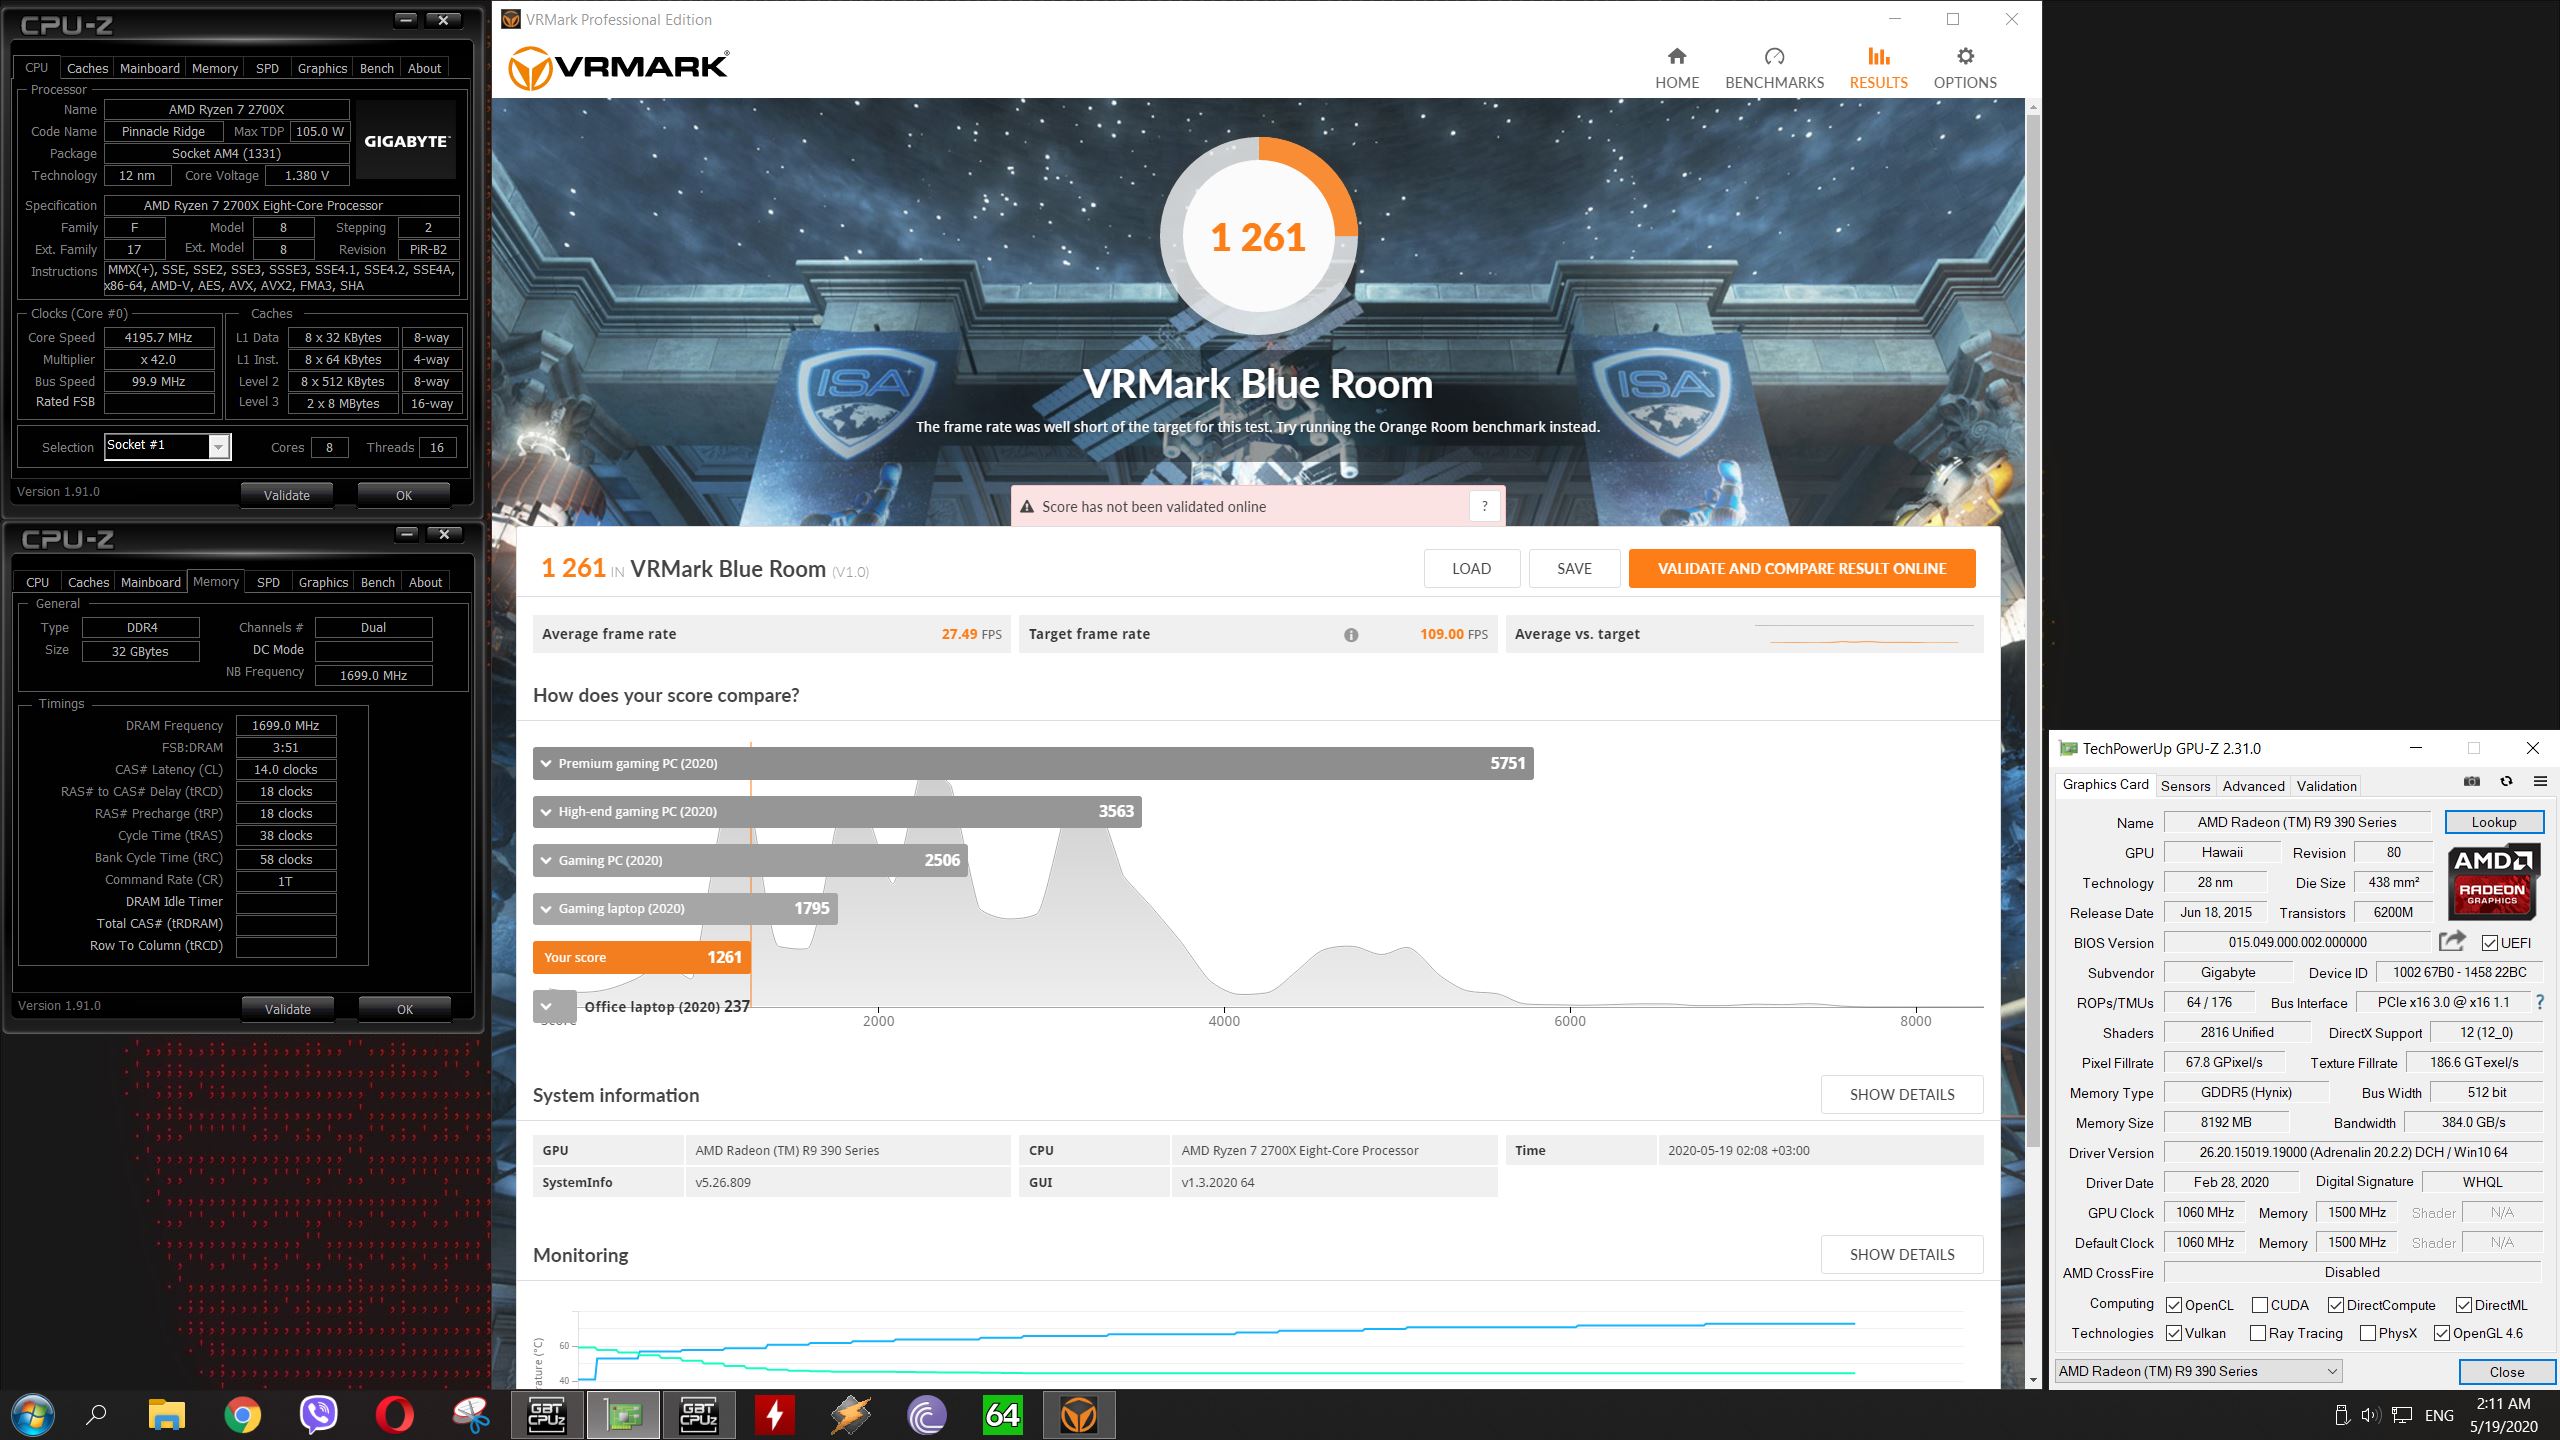
Task: Click GPU-Z screenshot camera icon
Action: (2472, 782)
